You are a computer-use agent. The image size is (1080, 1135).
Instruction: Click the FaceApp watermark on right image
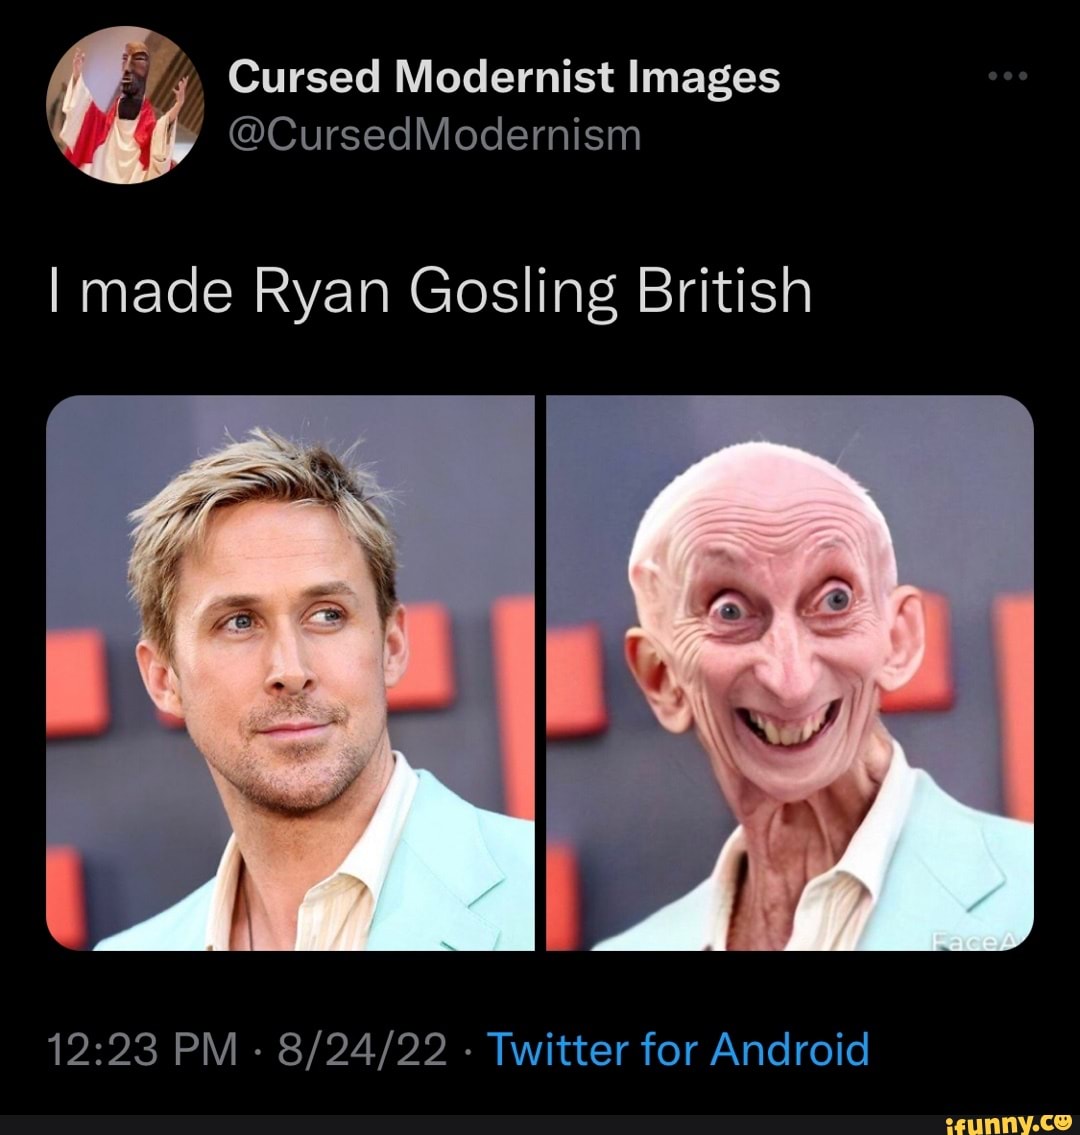(x=975, y=940)
